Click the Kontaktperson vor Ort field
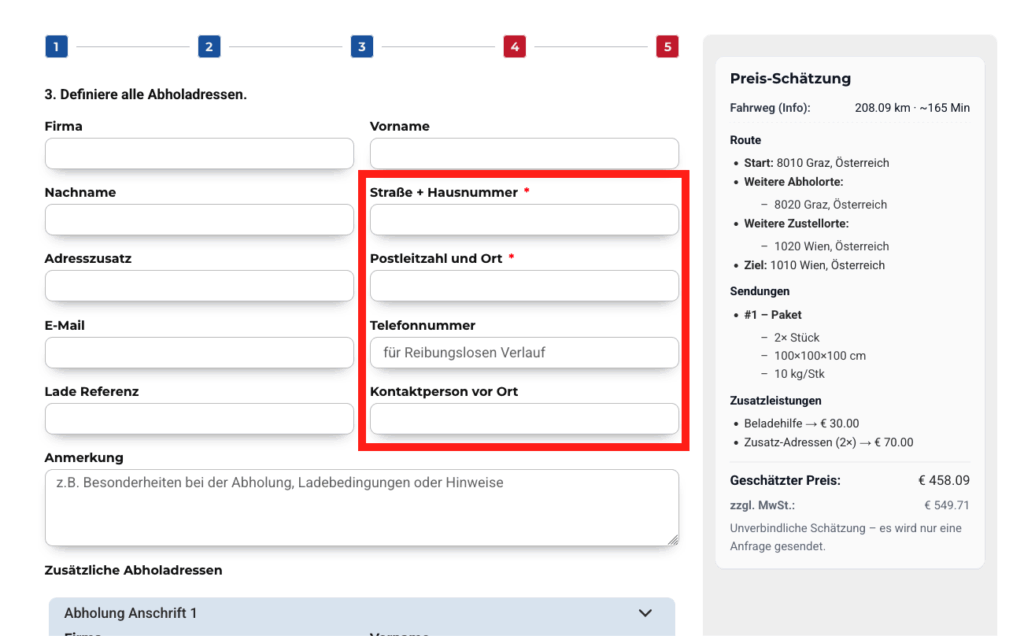This screenshot has width=1024, height=636. [x=524, y=419]
